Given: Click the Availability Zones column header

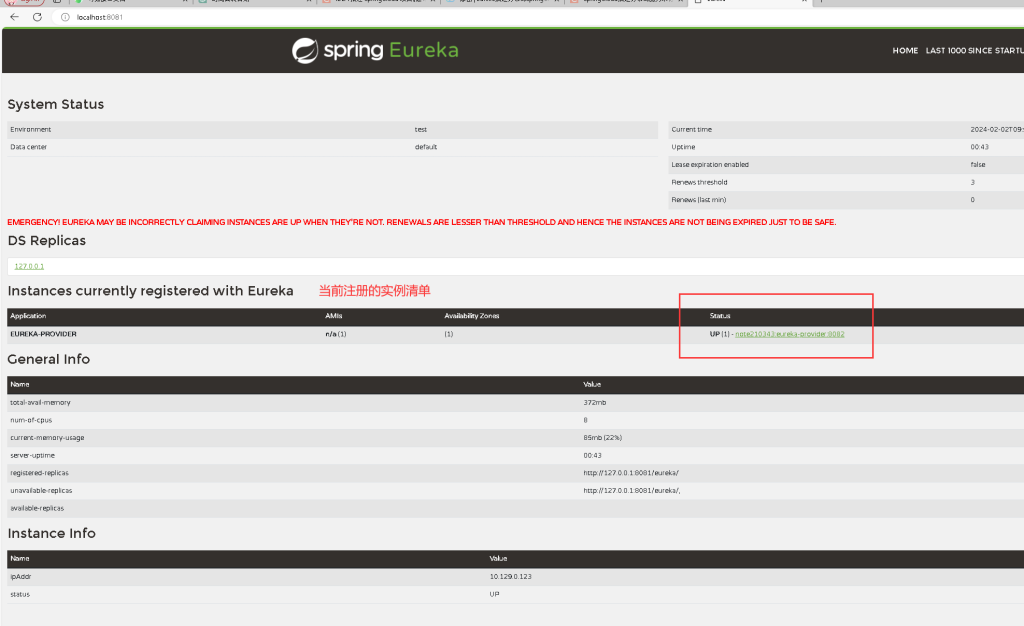Looking at the screenshot, I should [472, 316].
